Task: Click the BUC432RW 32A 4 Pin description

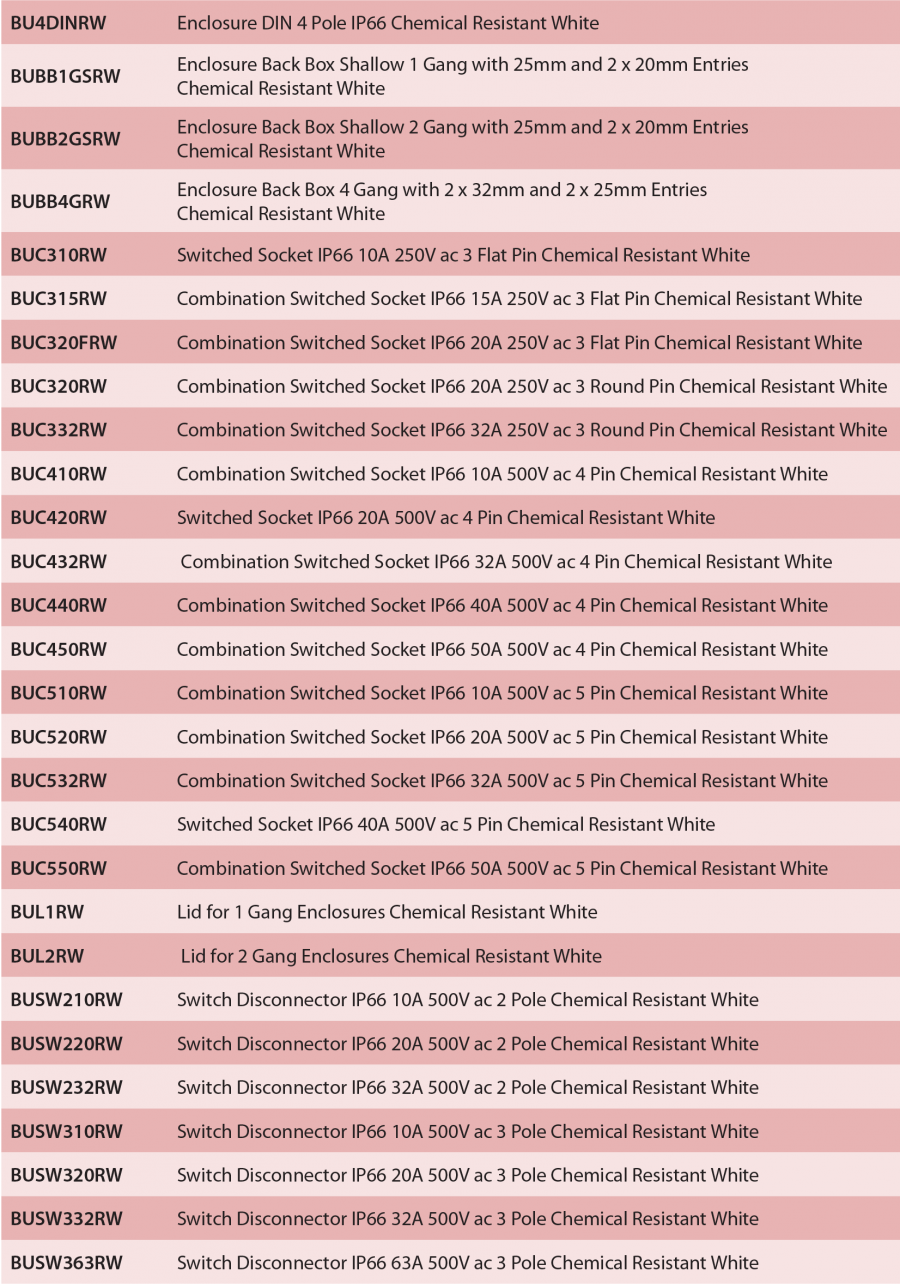Action: click(506, 562)
